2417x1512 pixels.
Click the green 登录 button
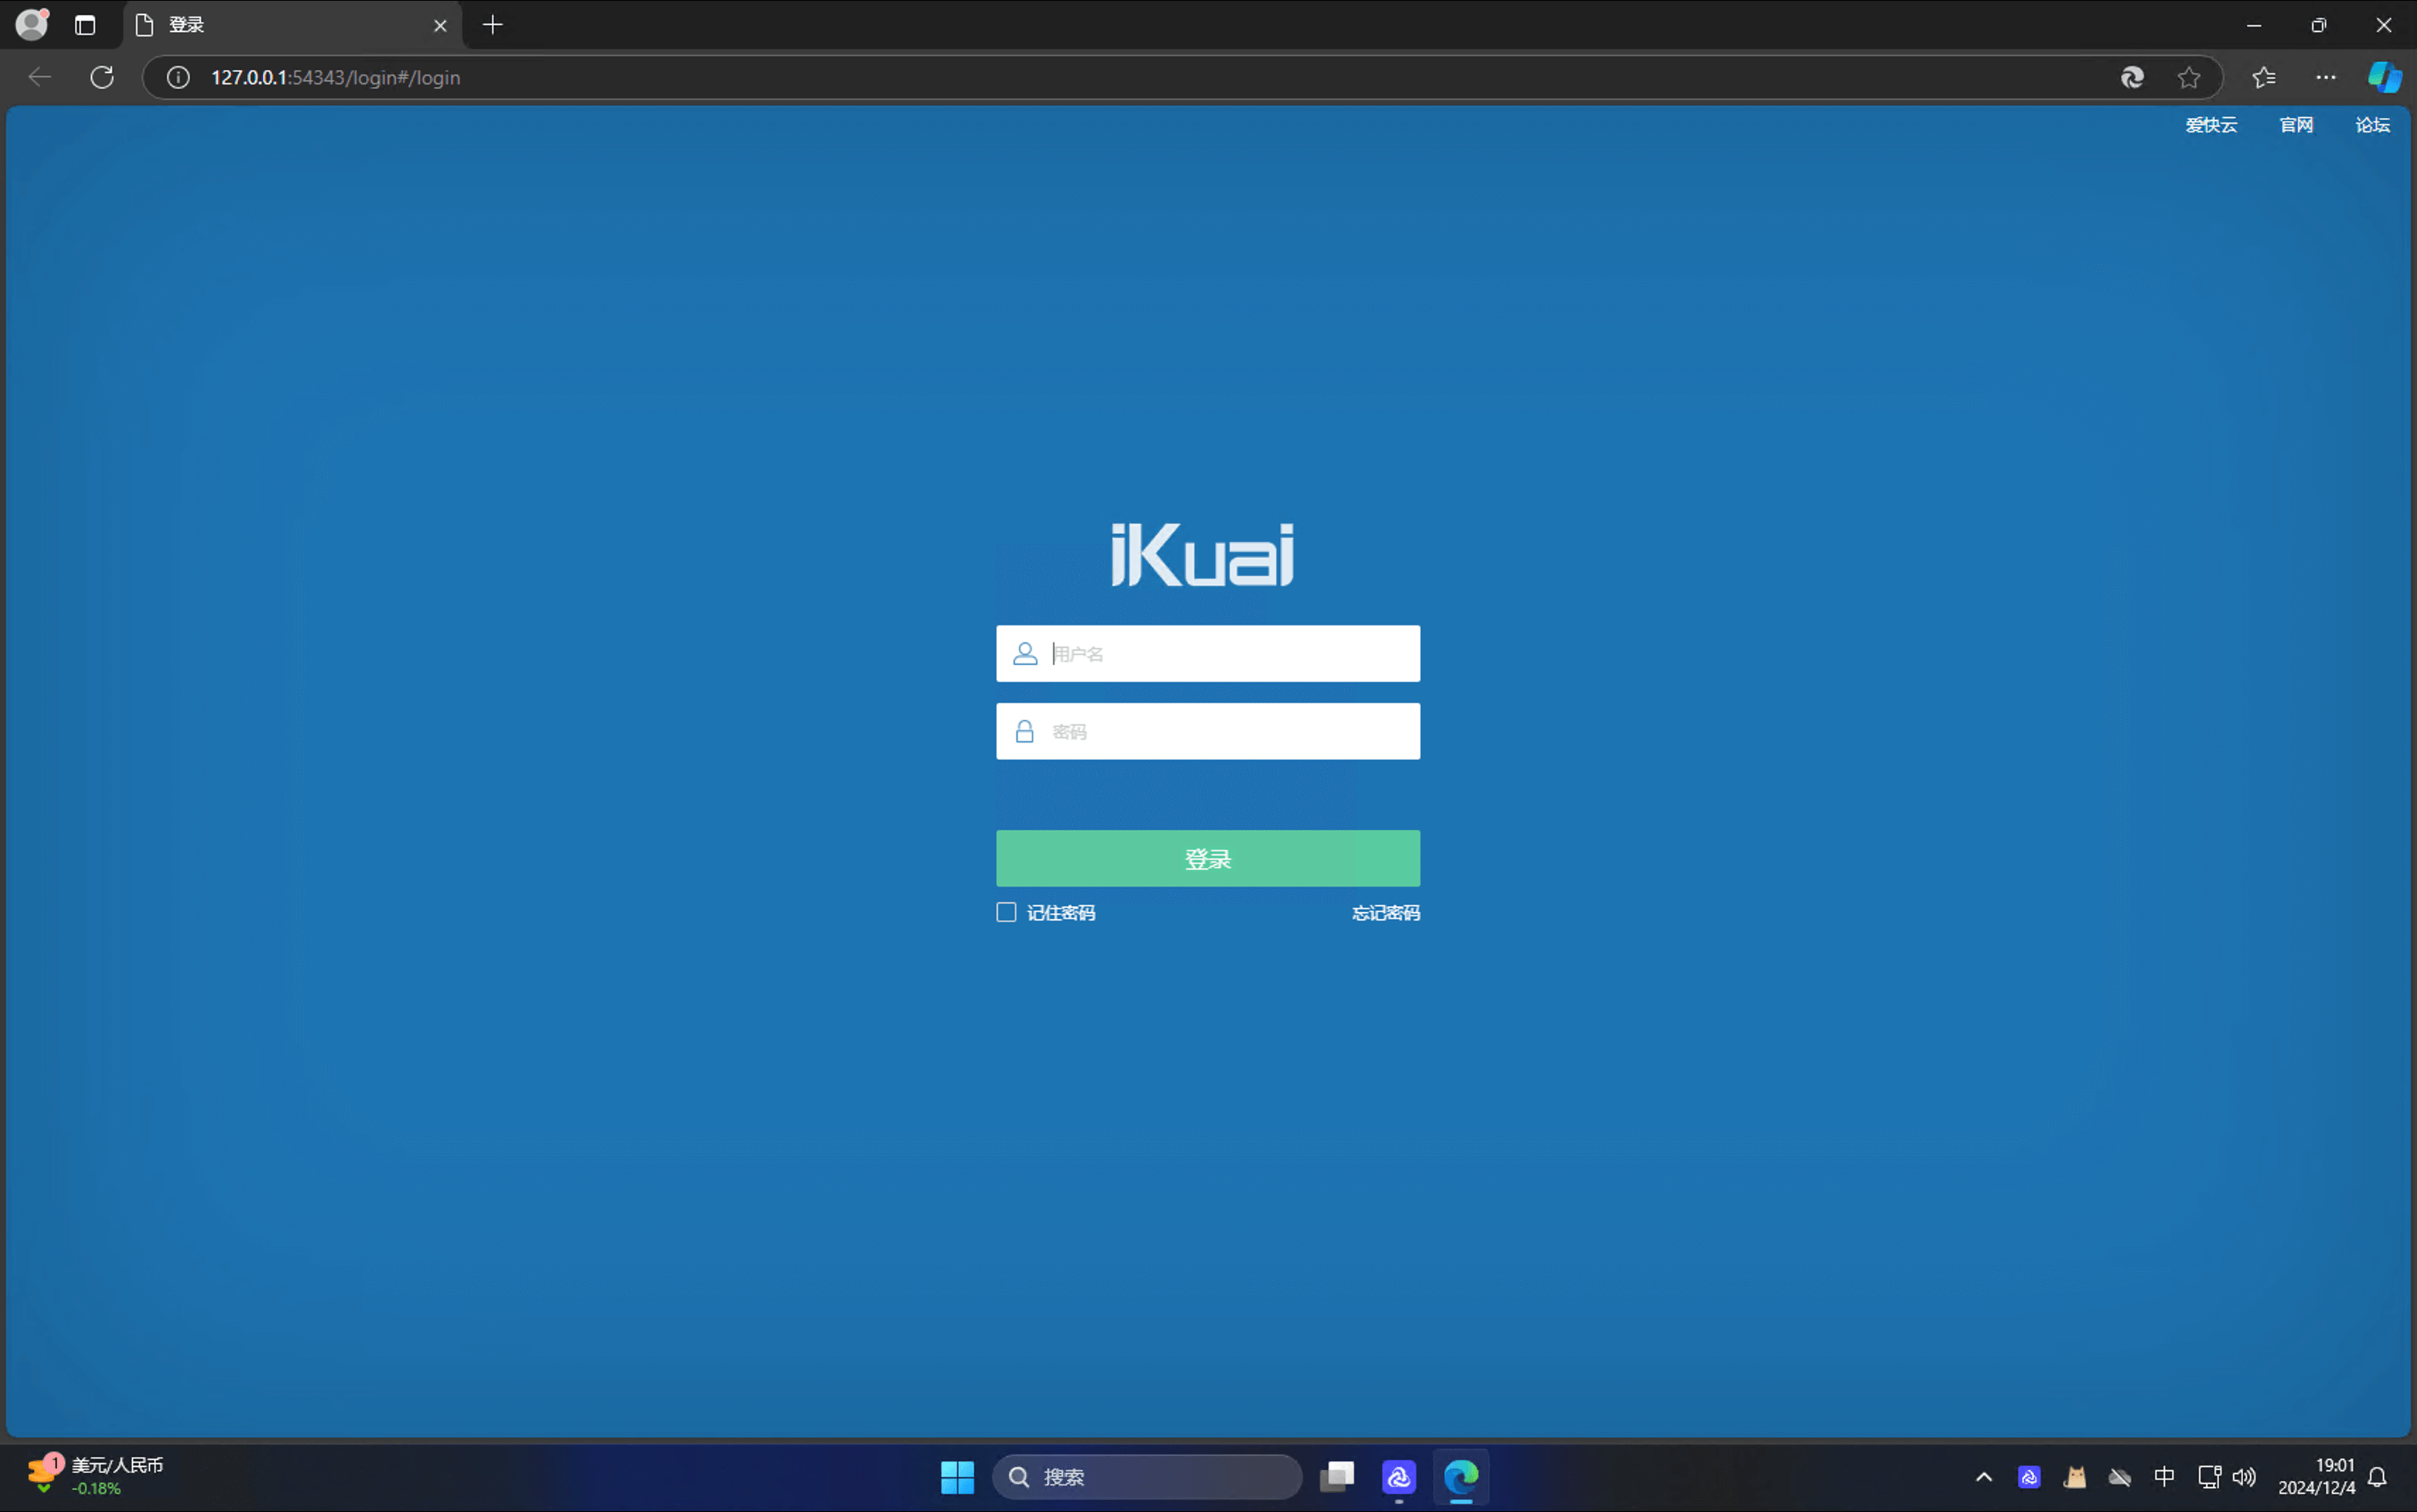point(1207,858)
